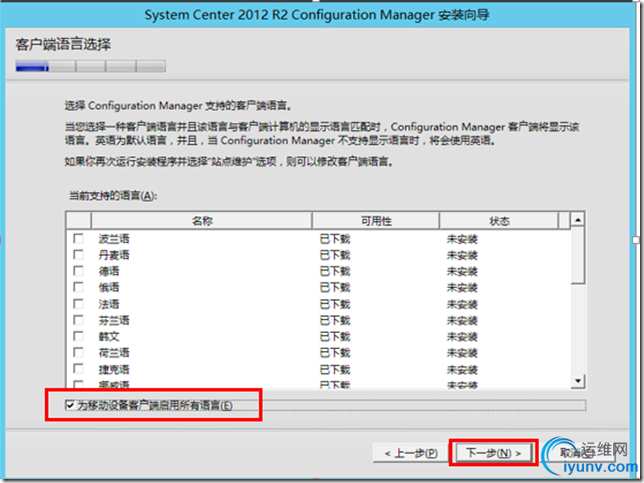Select the 俄语 language checkbox
This screenshot has width=644, height=483.
[78, 287]
